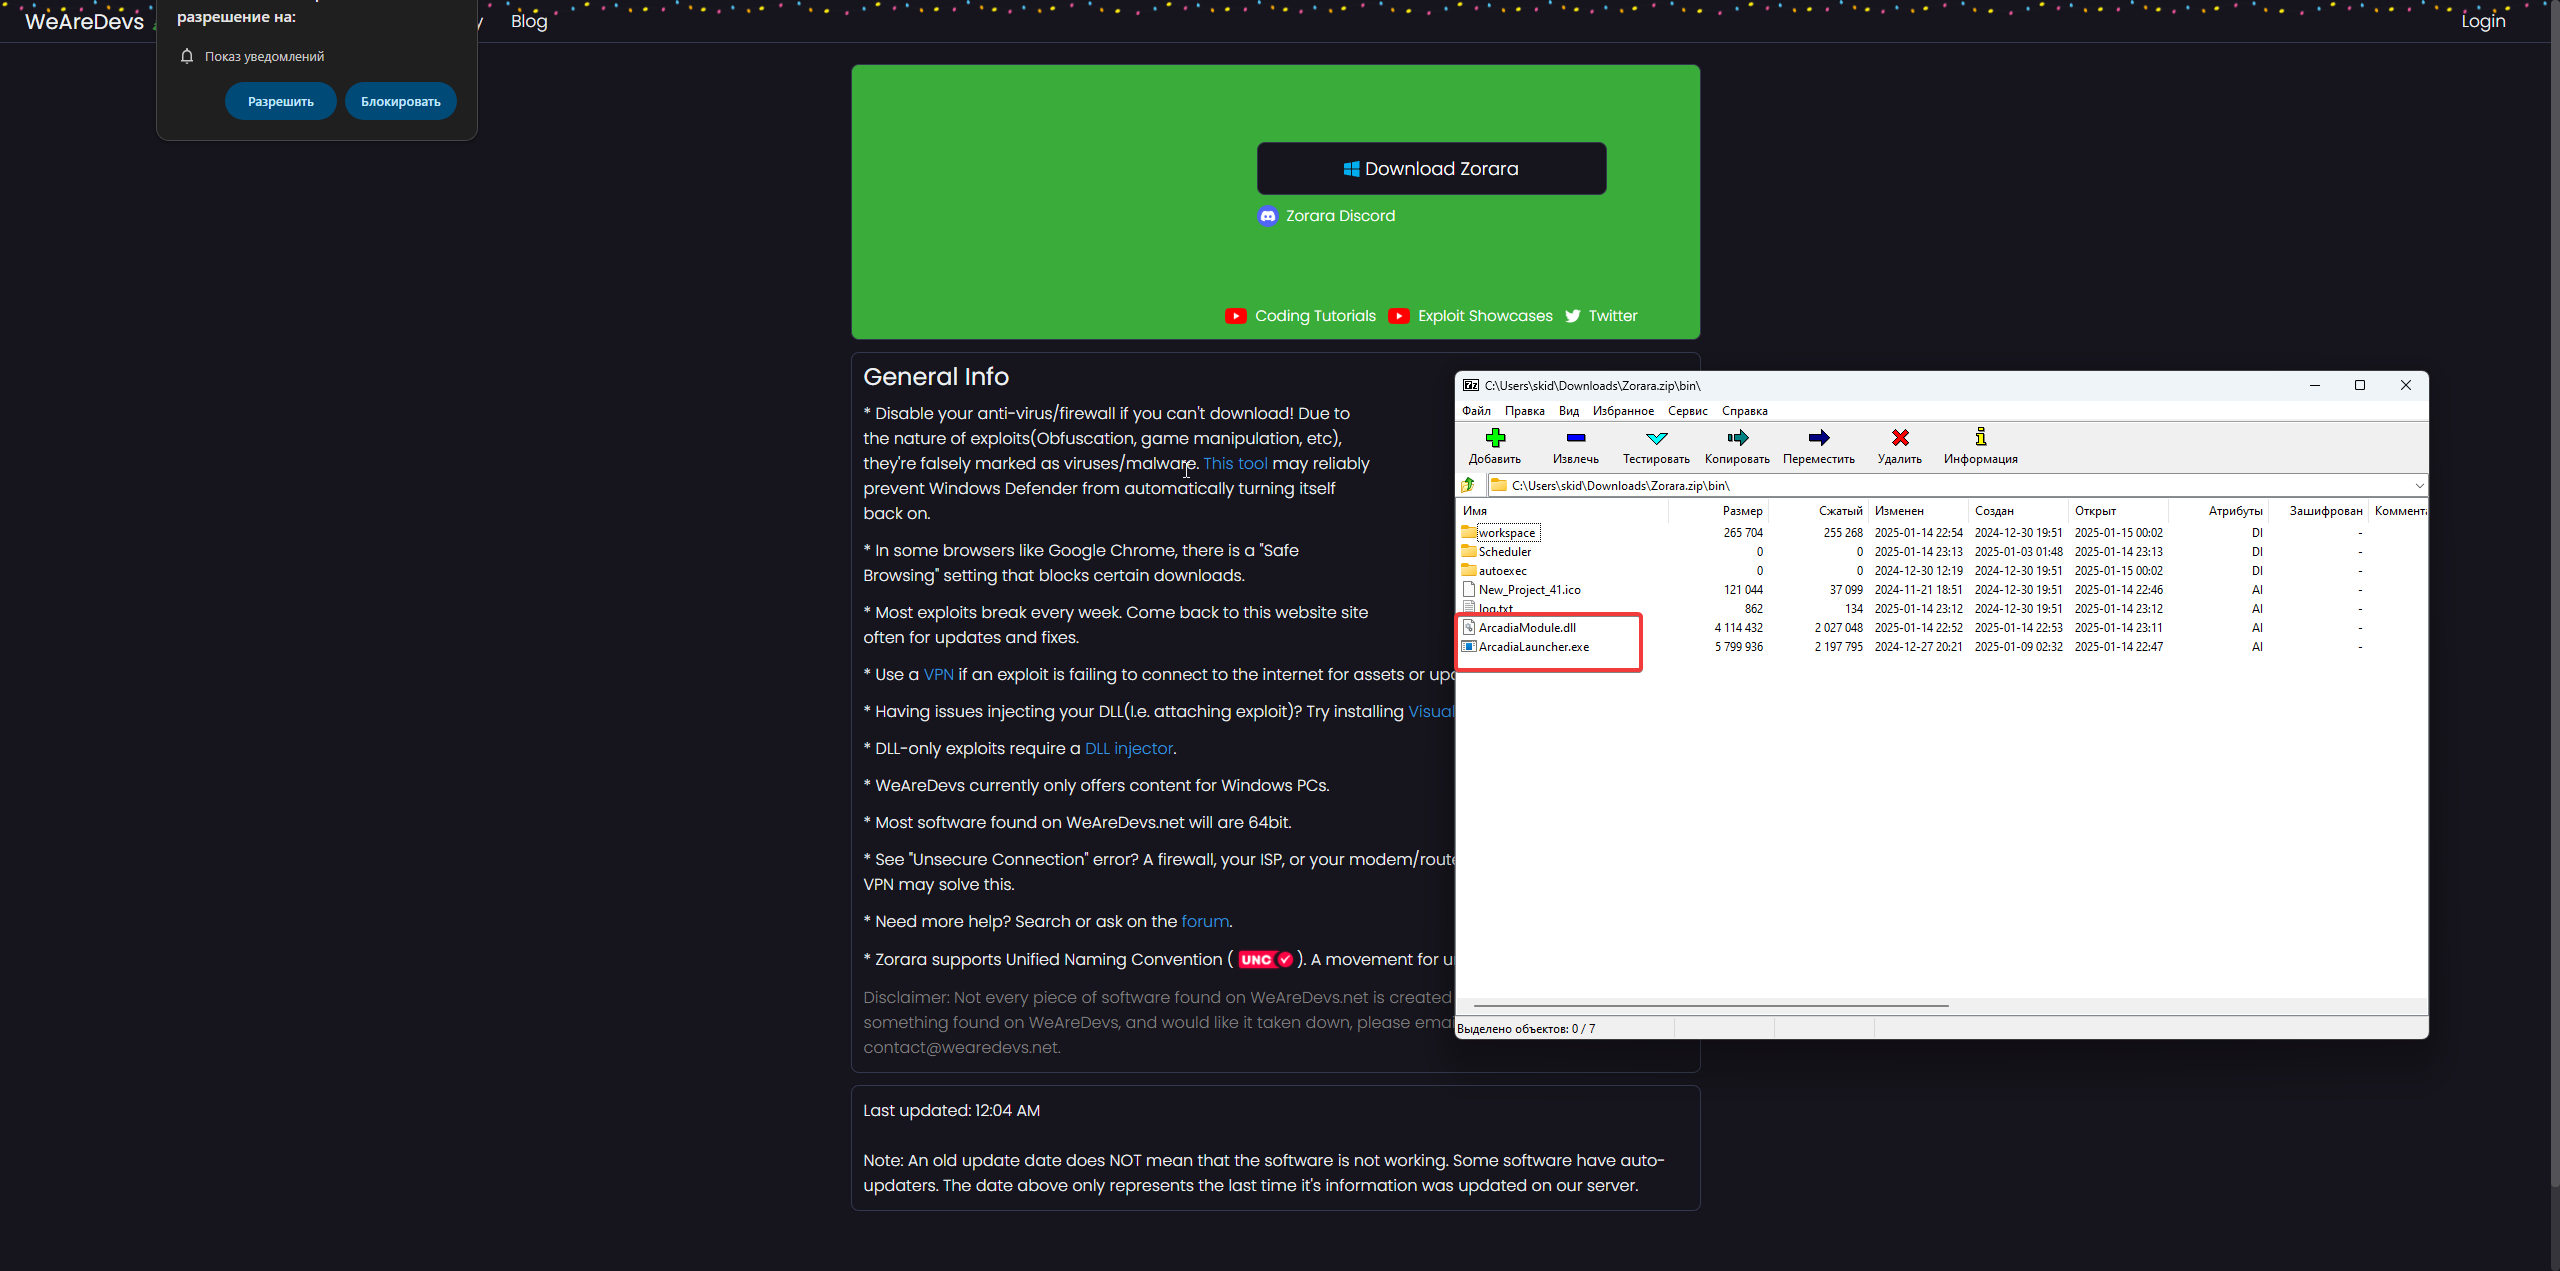The image size is (2560, 1271).
Task: Click the up-folder icon beside address bar
Action: [1468, 485]
